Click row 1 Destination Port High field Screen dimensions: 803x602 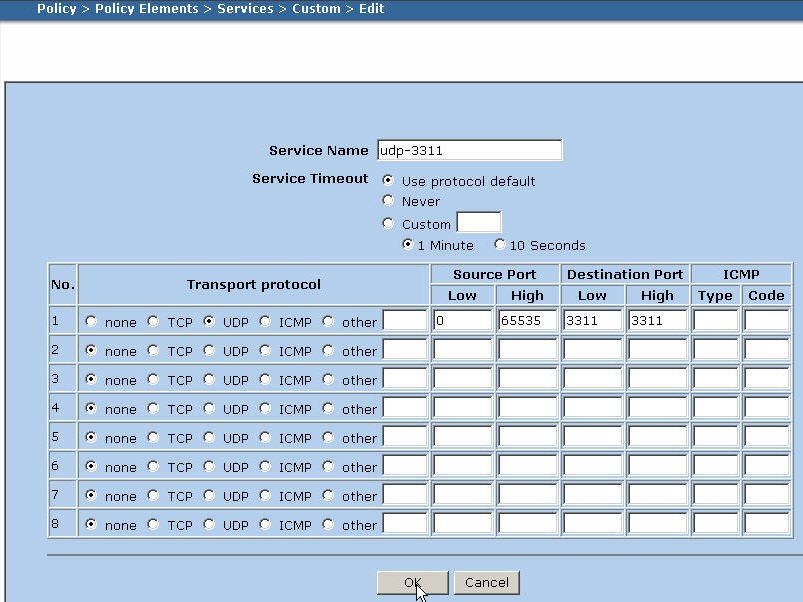(657, 321)
